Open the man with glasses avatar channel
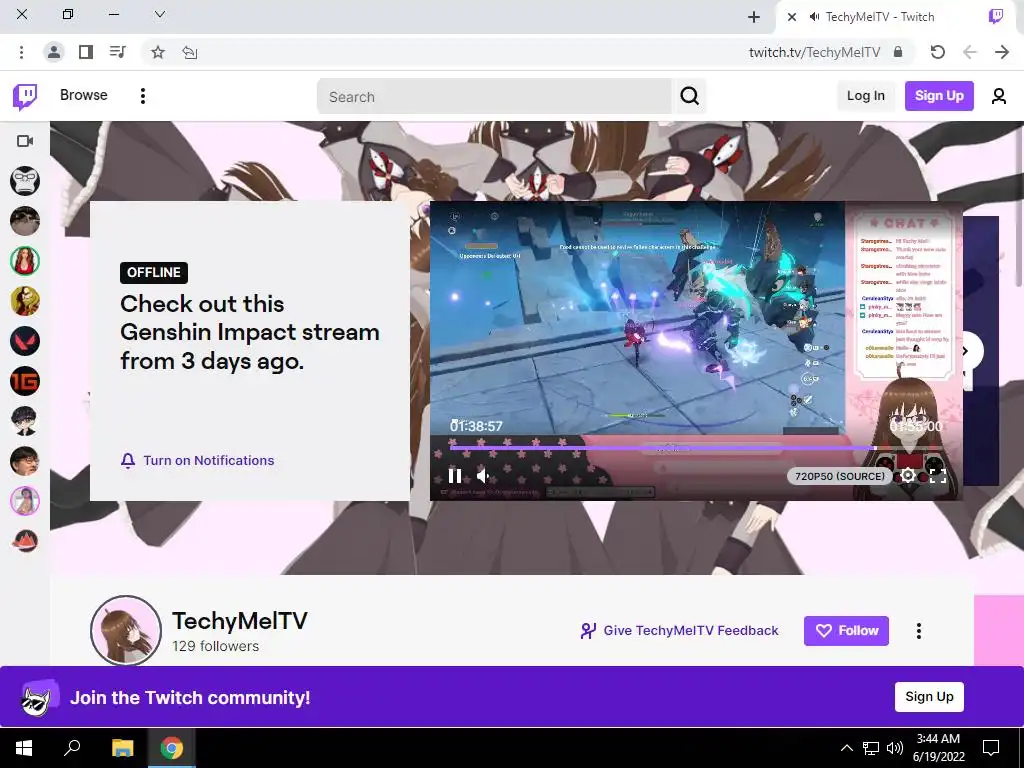Viewport: 1024px width, 768px height. [25, 461]
